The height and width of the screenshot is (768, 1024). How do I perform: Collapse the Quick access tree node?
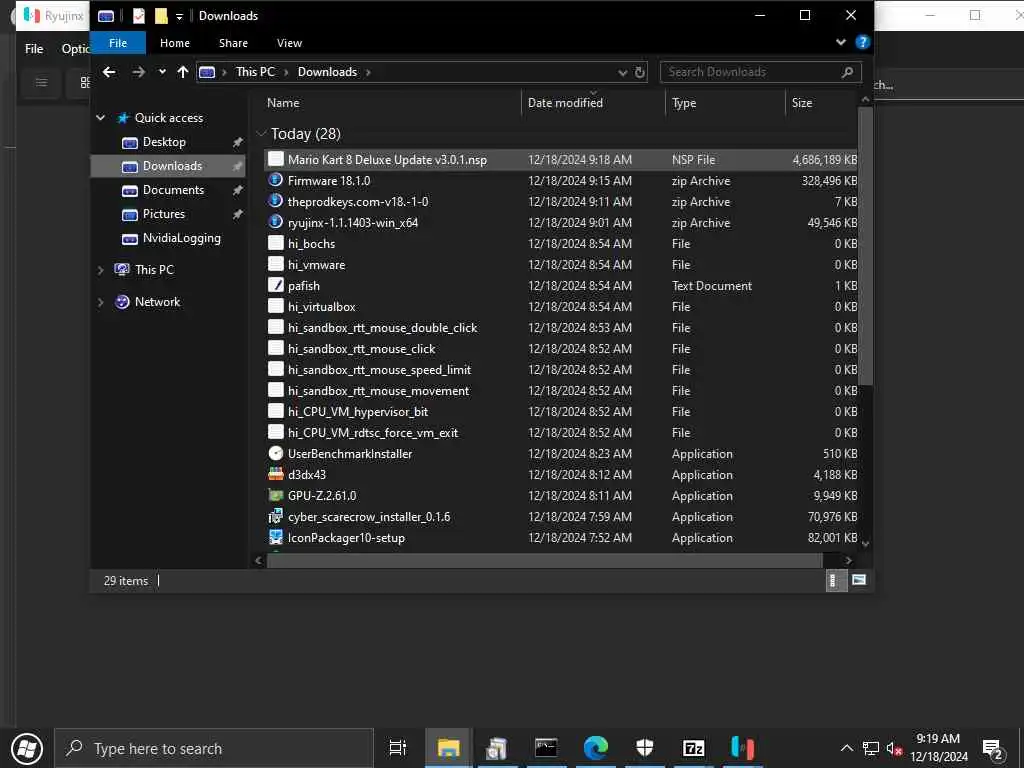pos(101,118)
